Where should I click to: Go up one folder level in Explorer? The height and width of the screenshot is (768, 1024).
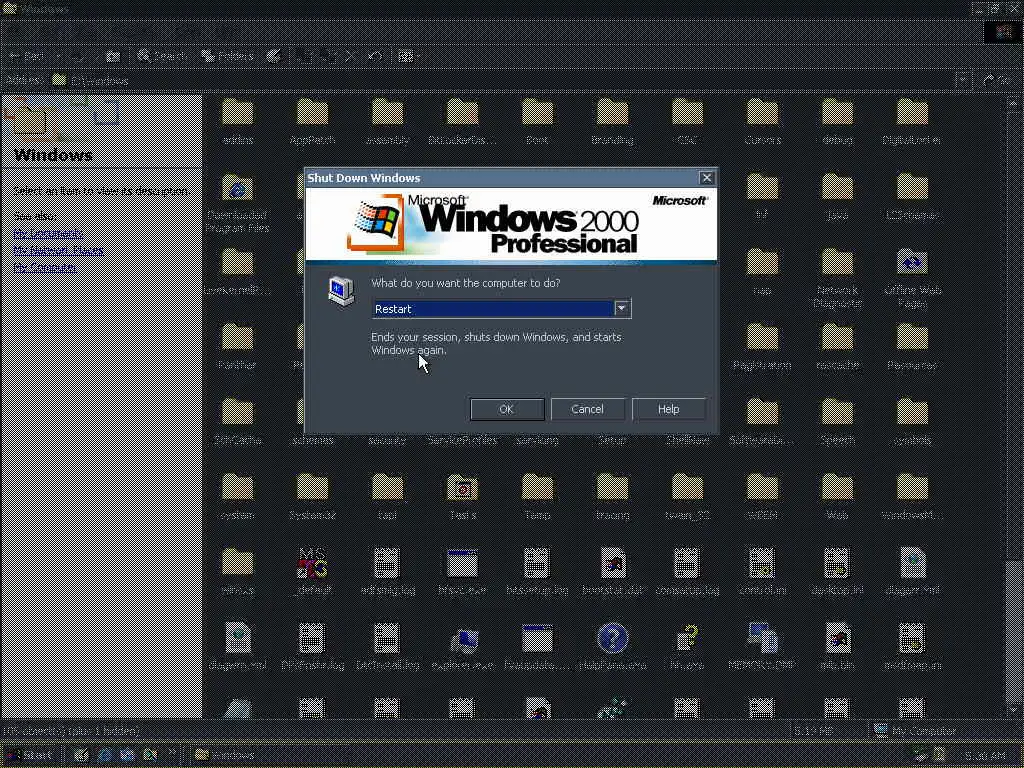pyautogui.click(x=113, y=56)
